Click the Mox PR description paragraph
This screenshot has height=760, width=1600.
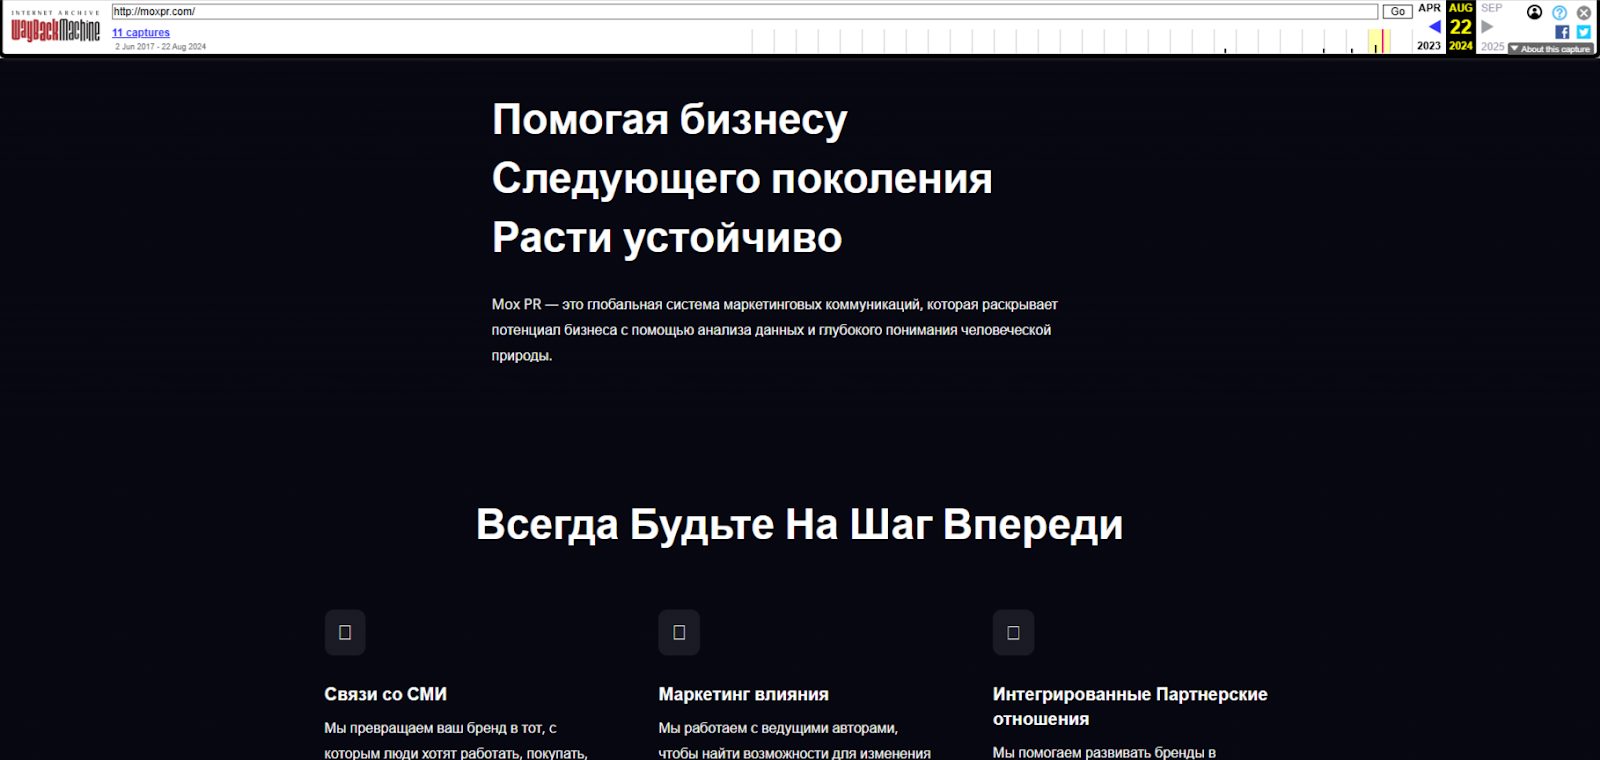(775, 330)
